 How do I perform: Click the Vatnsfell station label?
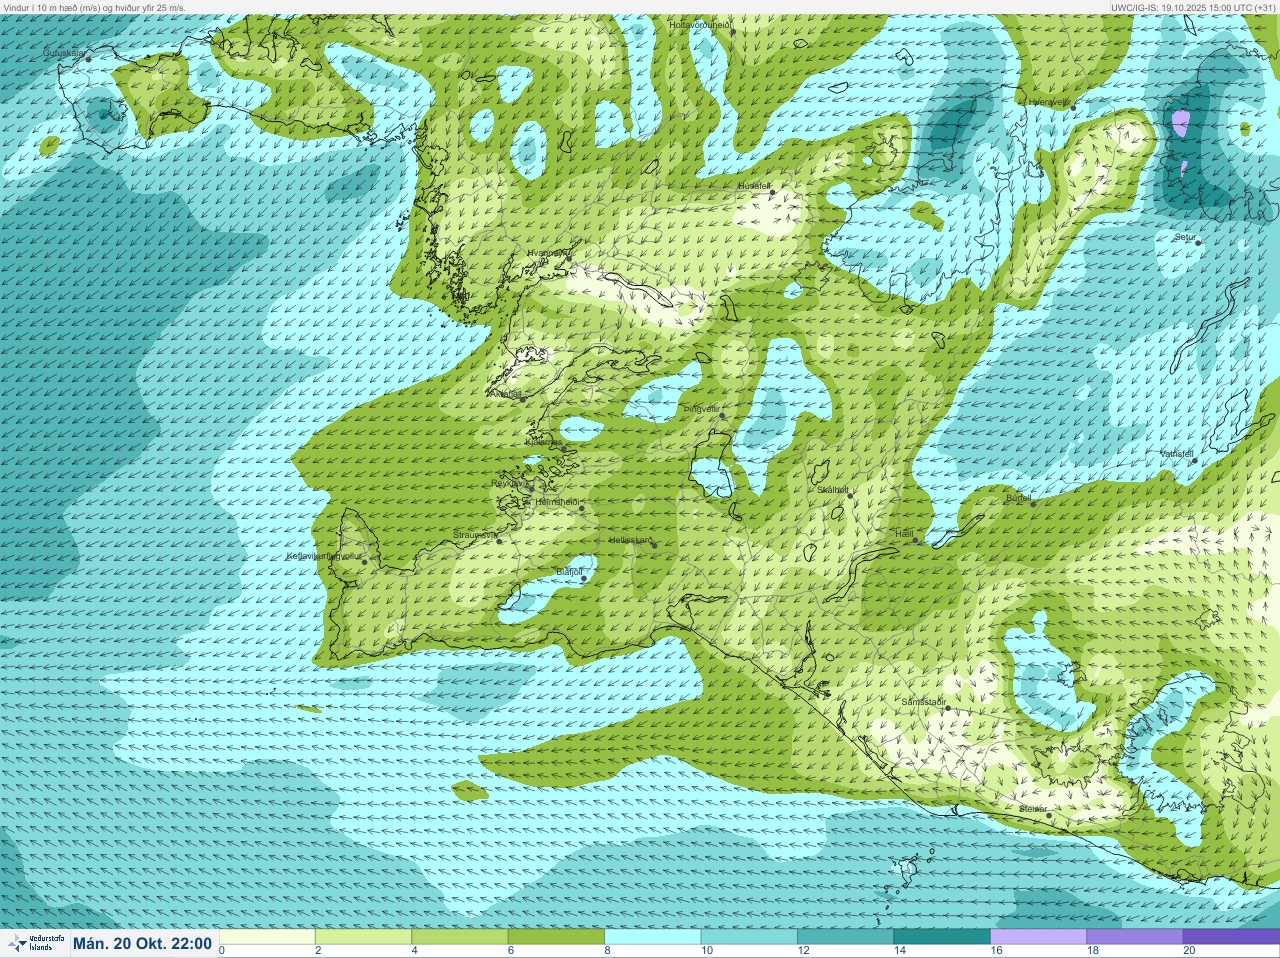1177,454
